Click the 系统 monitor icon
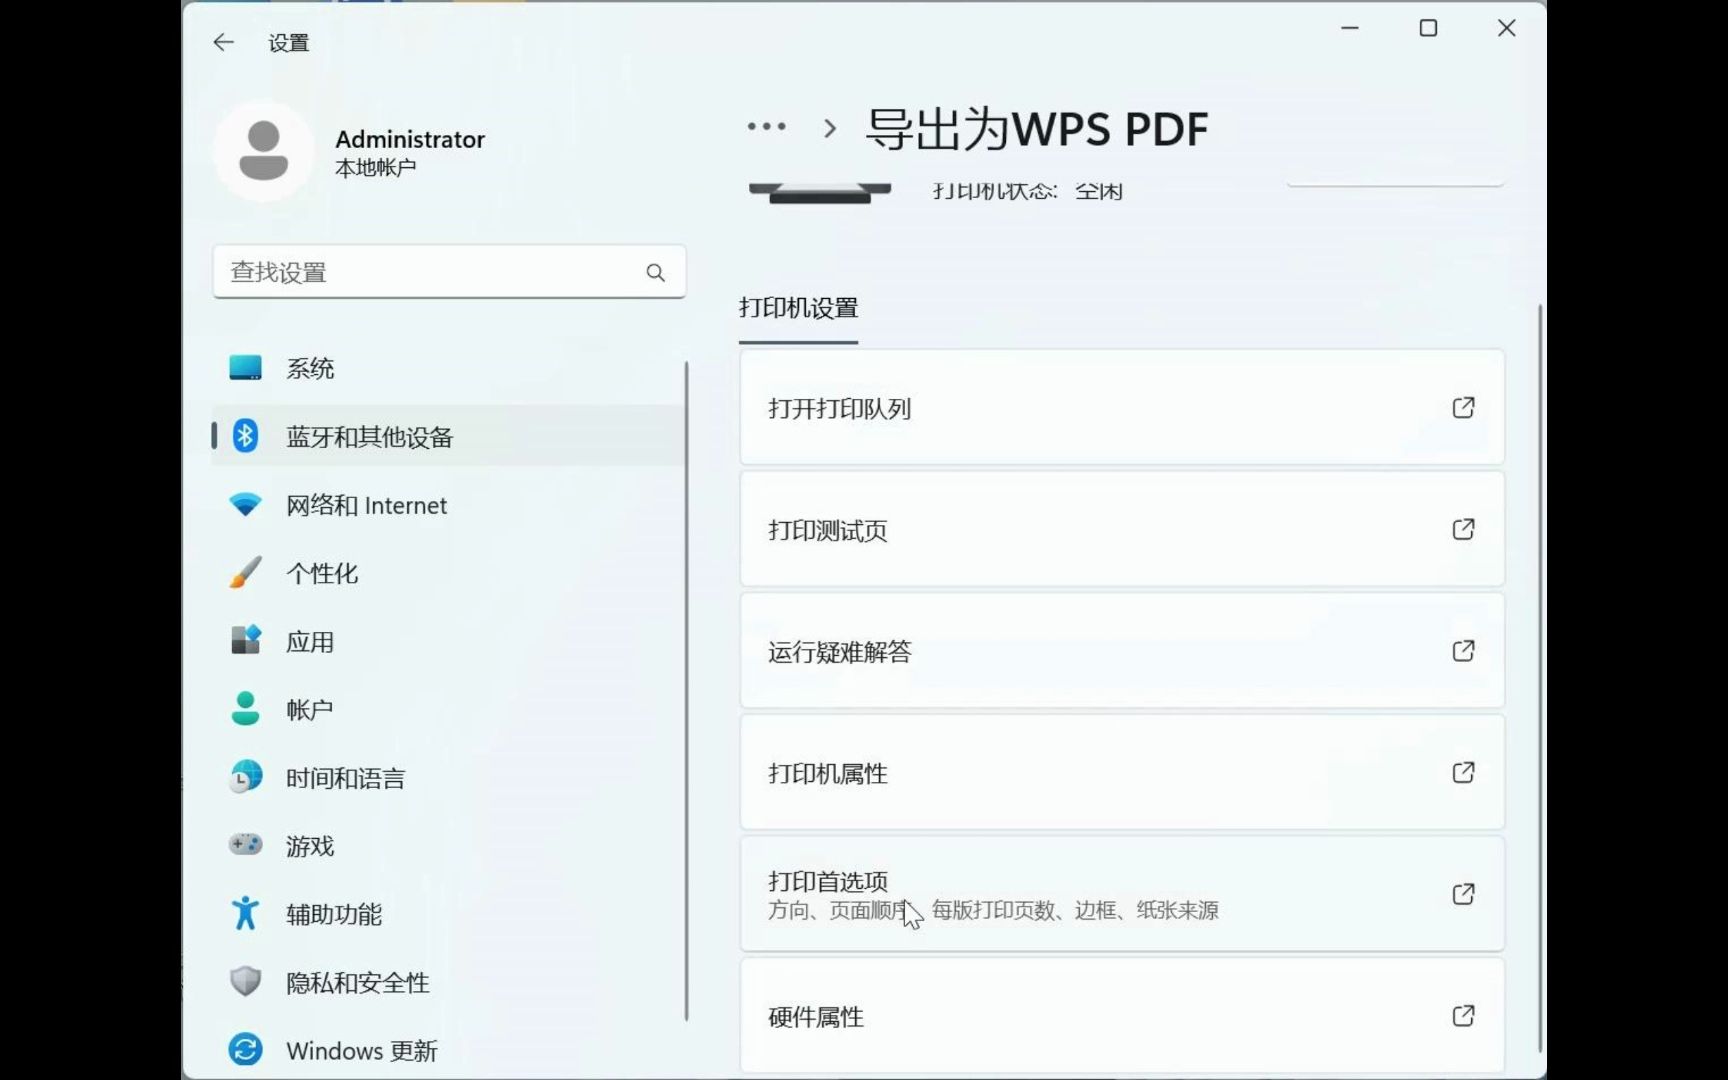The width and height of the screenshot is (1728, 1080). point(245,368)
